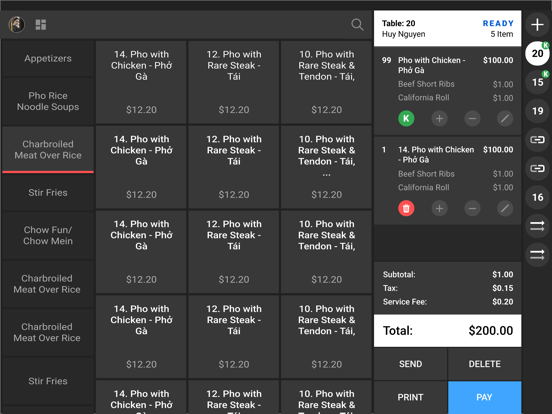The height and width of the screenshot is (414, 552).
Task: Open the user profile avatar
Action: point(17,25)
